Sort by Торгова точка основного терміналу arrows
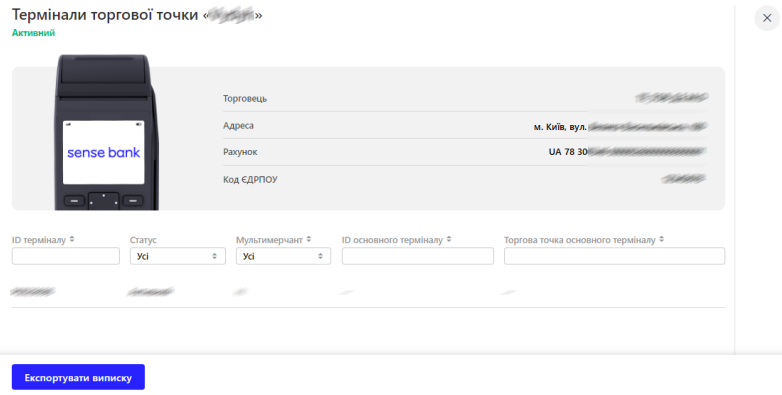This screenshot has width=782, height=395. 661,239
